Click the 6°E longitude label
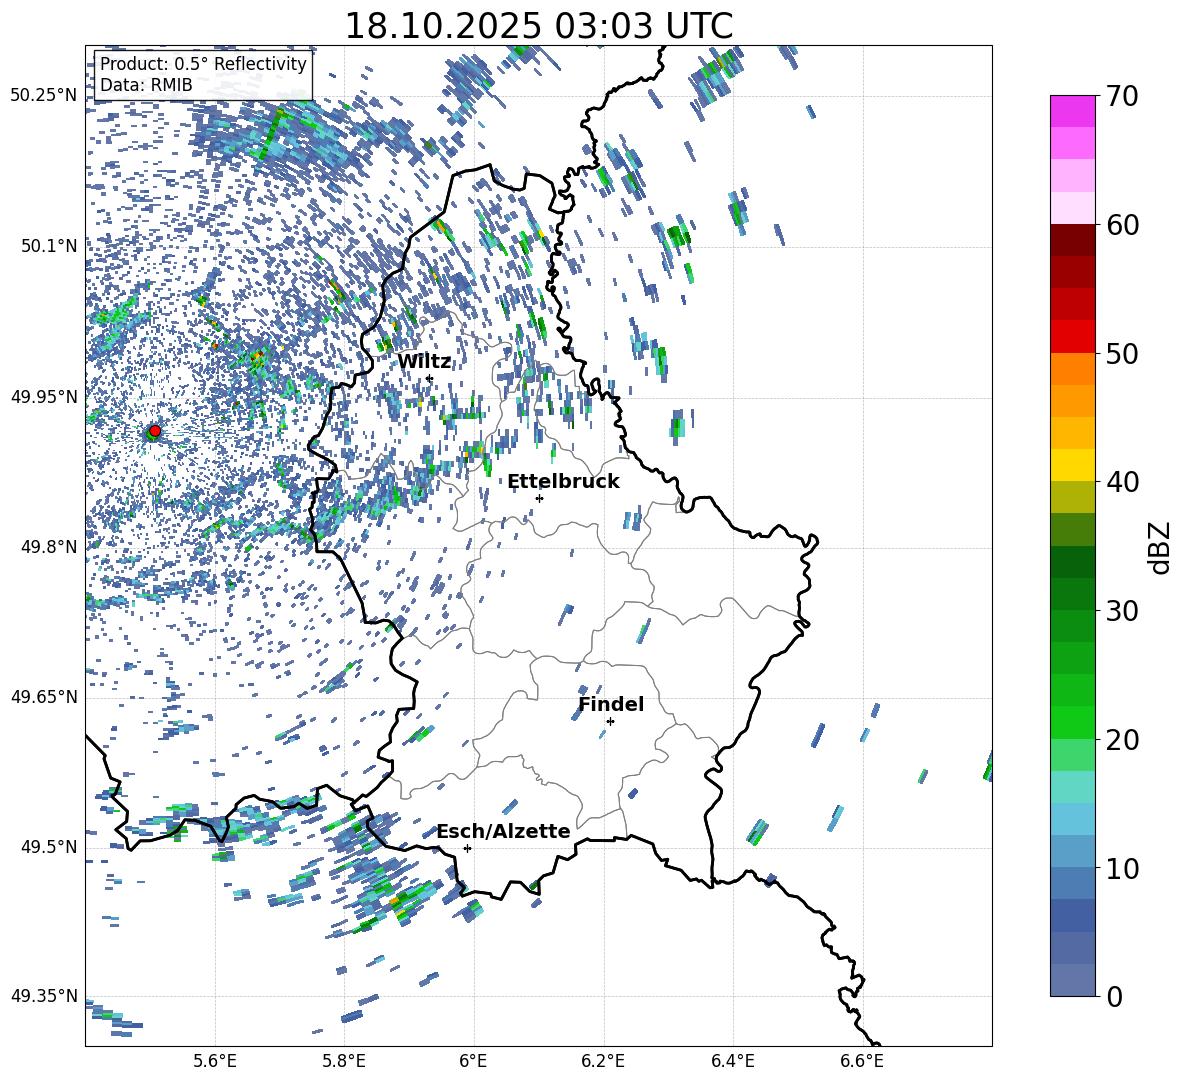 pos(473,1061)
